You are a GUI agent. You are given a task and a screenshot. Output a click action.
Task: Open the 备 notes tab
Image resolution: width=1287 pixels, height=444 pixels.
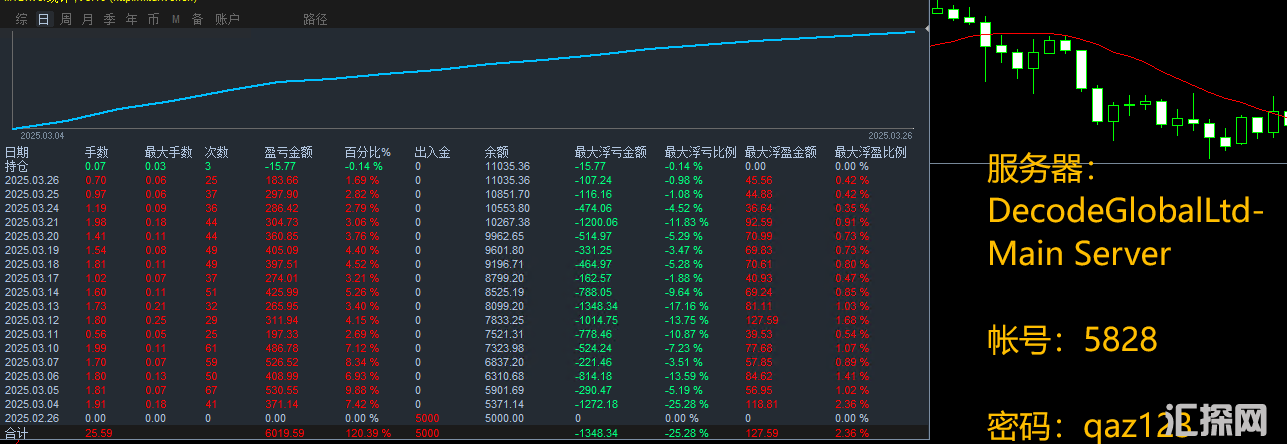[197, 19]
